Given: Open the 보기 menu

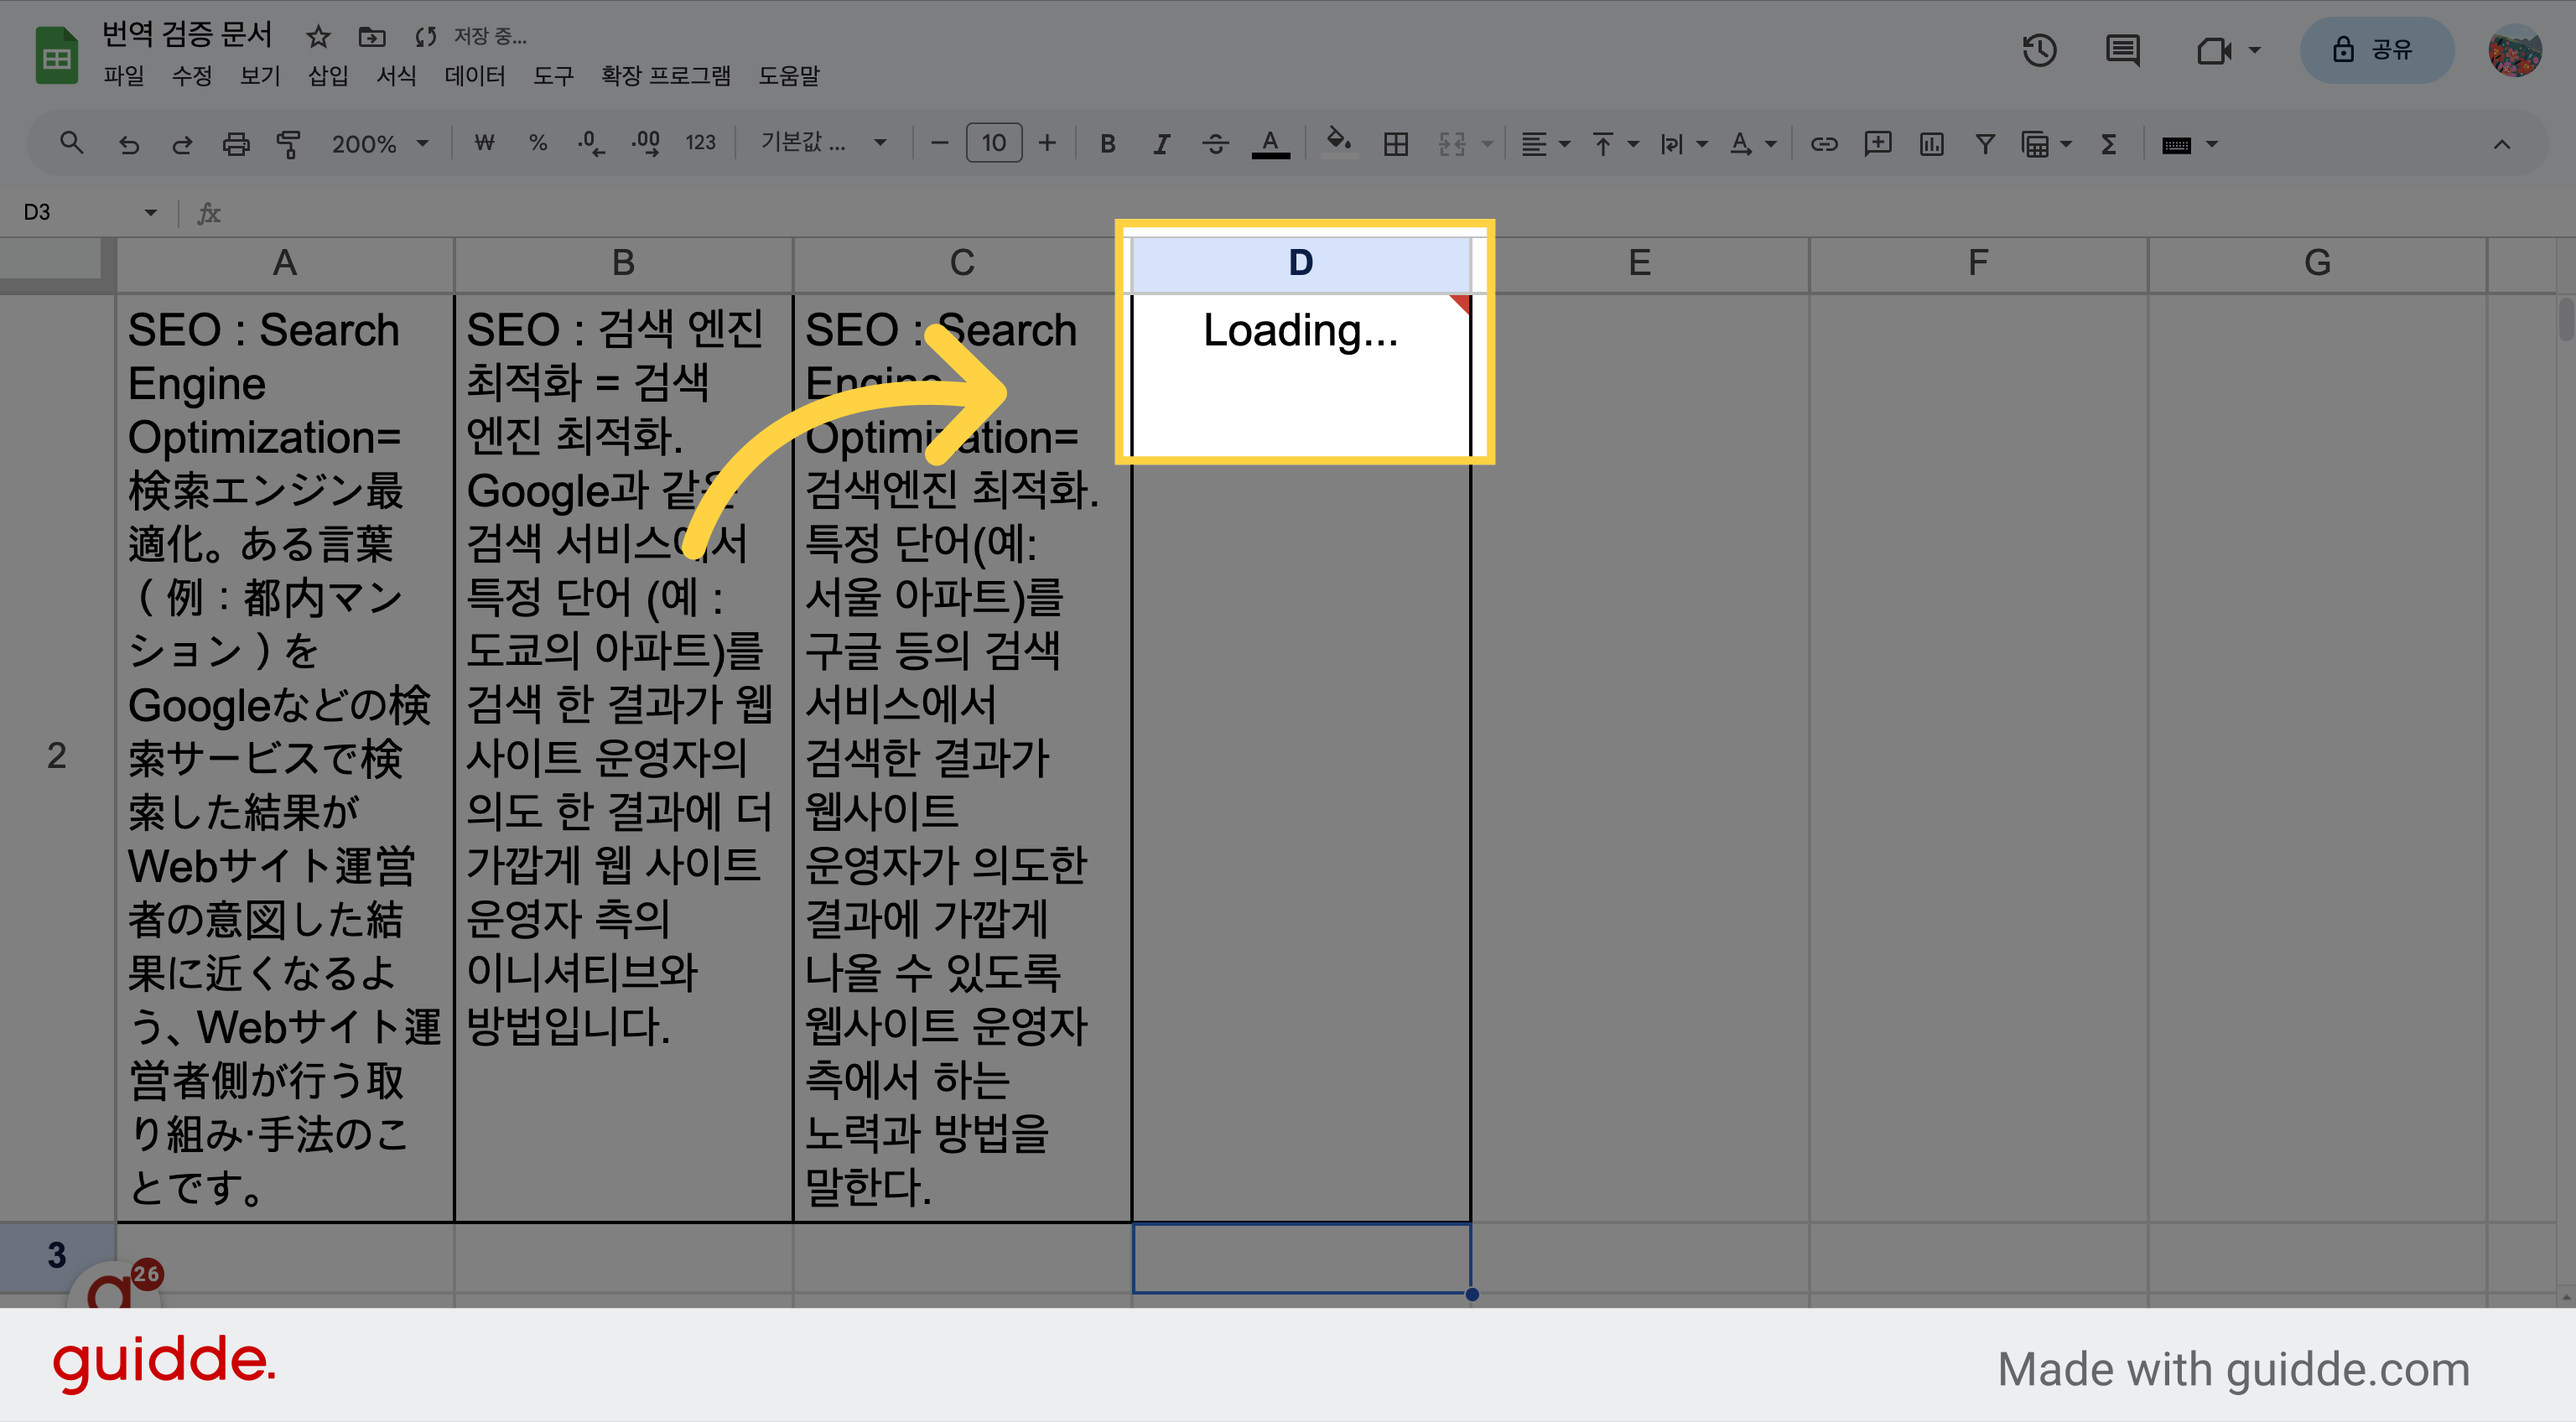Looking at the screenshot, I should [260, 76].
